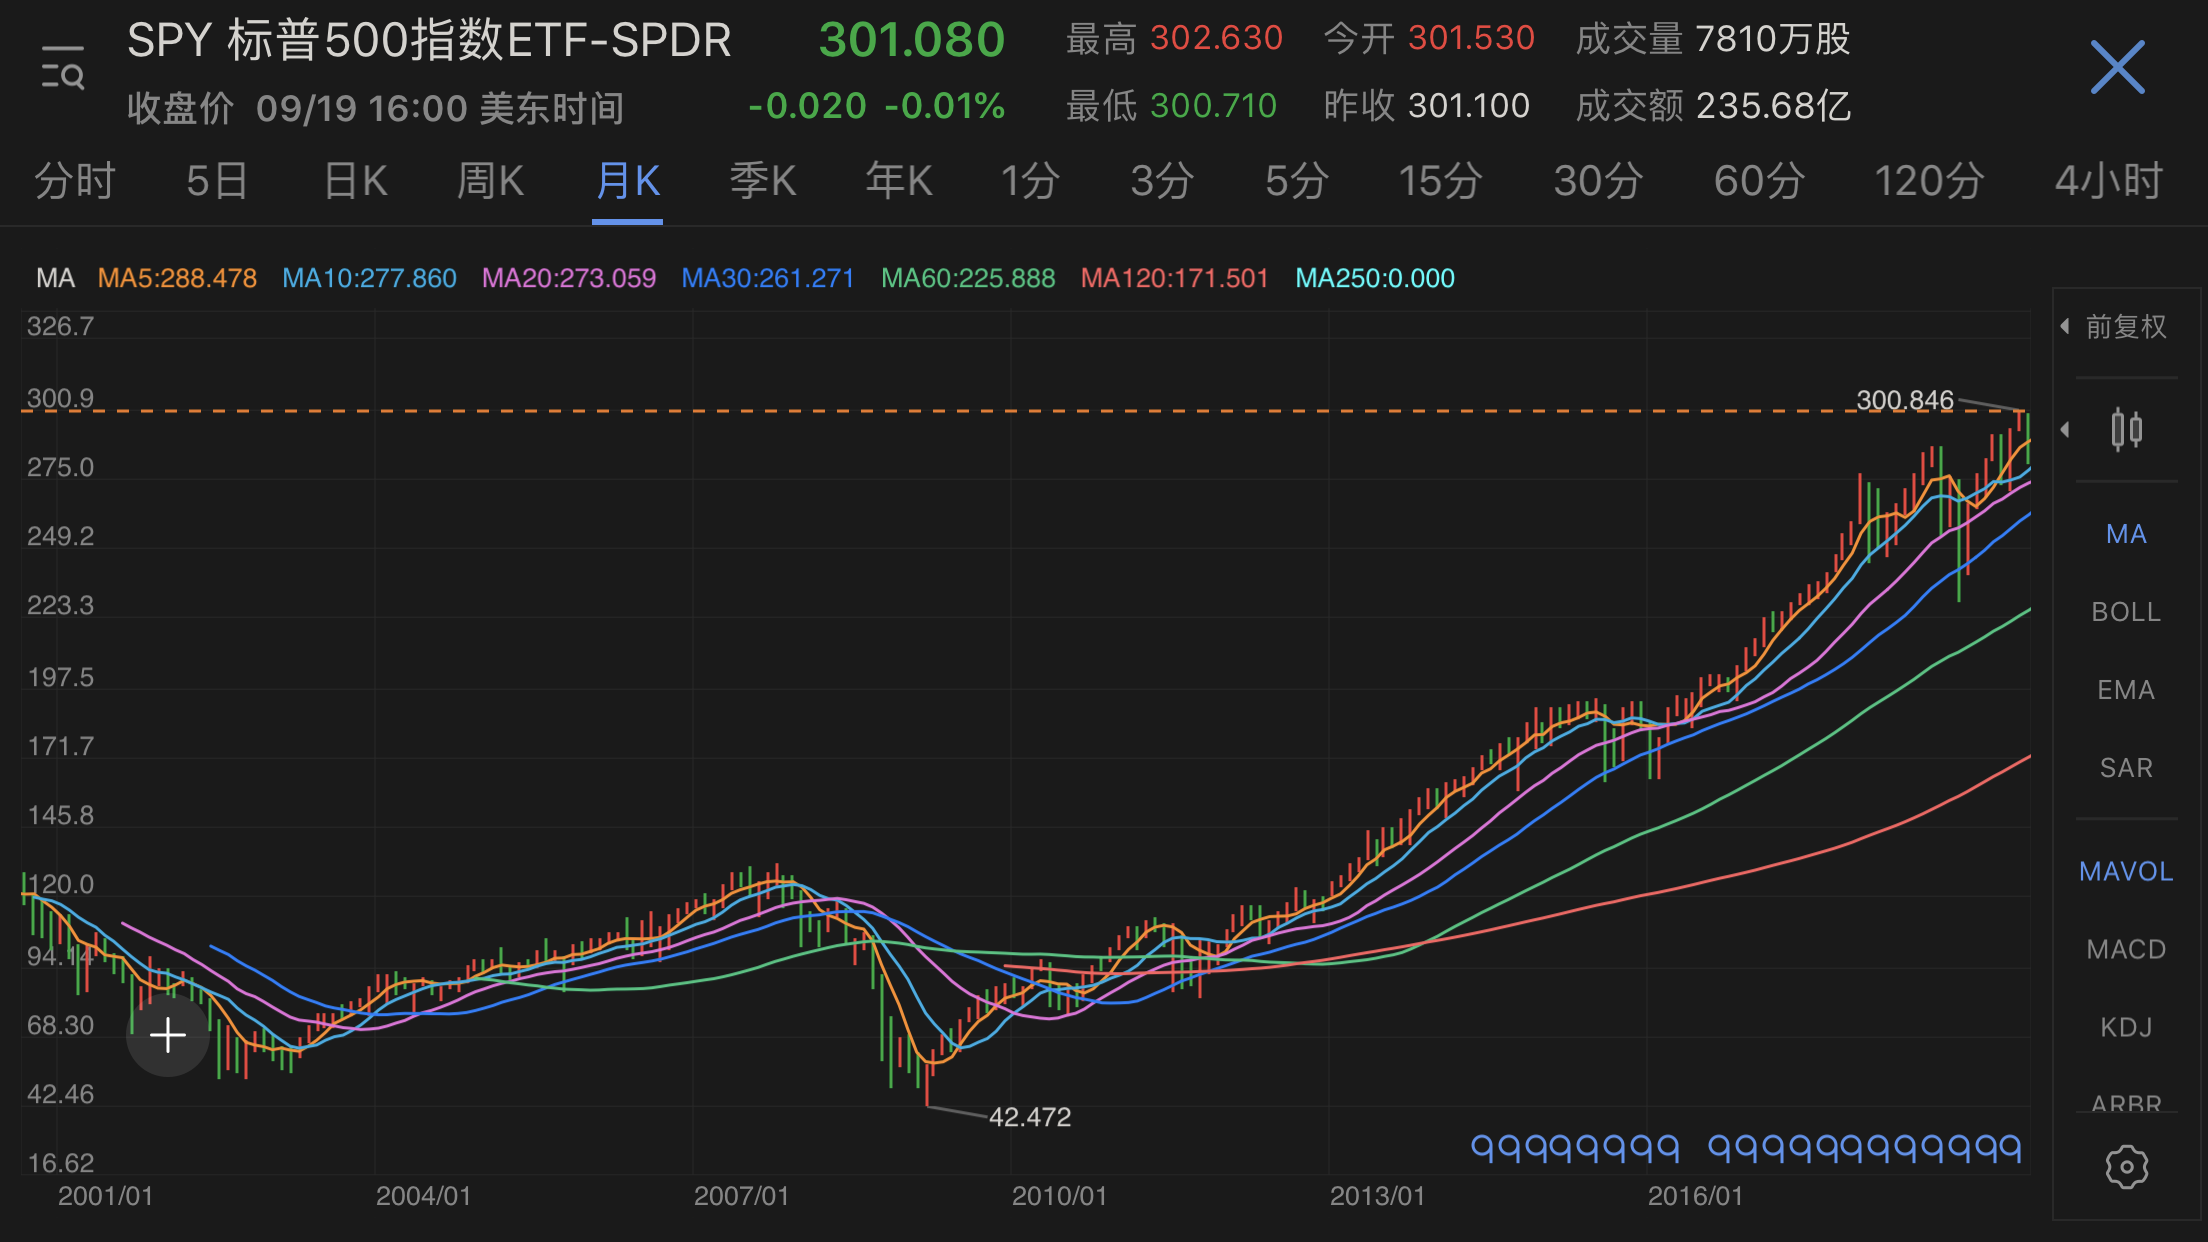The image size is (2208, 1242).
Task: Switch to the 日K tab
Action: click(355, 182)
